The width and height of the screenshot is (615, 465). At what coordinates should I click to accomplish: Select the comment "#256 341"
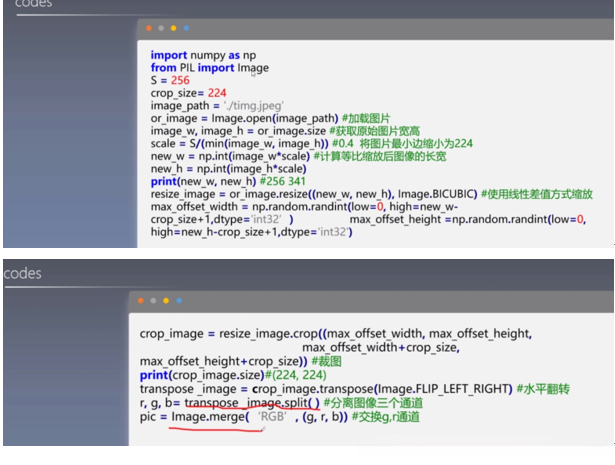click(282, 182)
